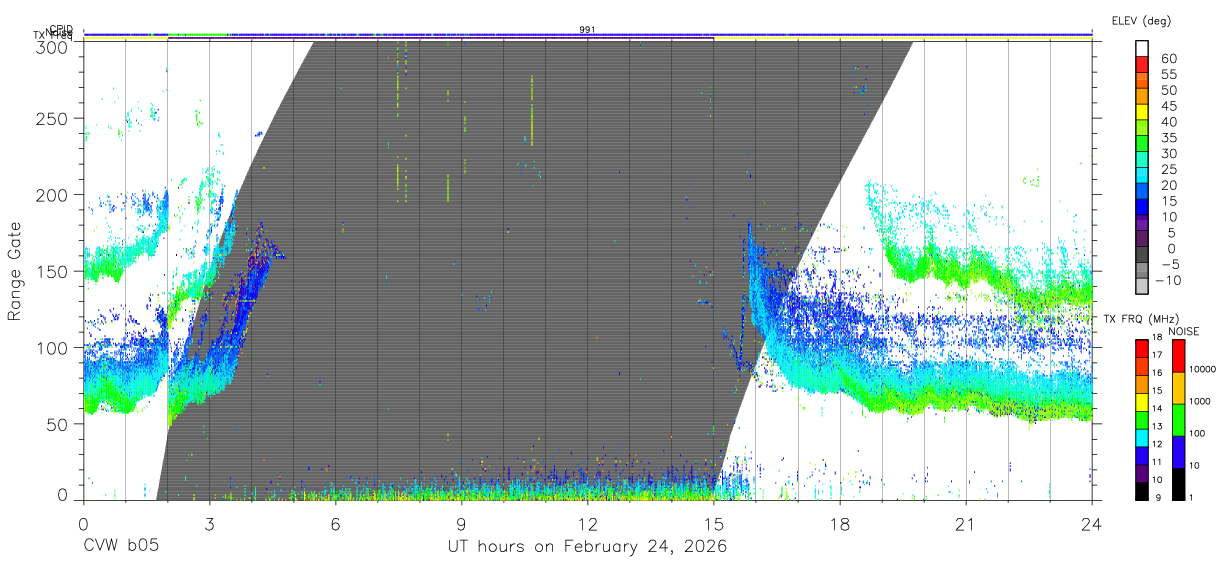Click the black 9–10 MHz segment of TX FRQ colorbar

pyautogui.click(x=1142, y=491)
